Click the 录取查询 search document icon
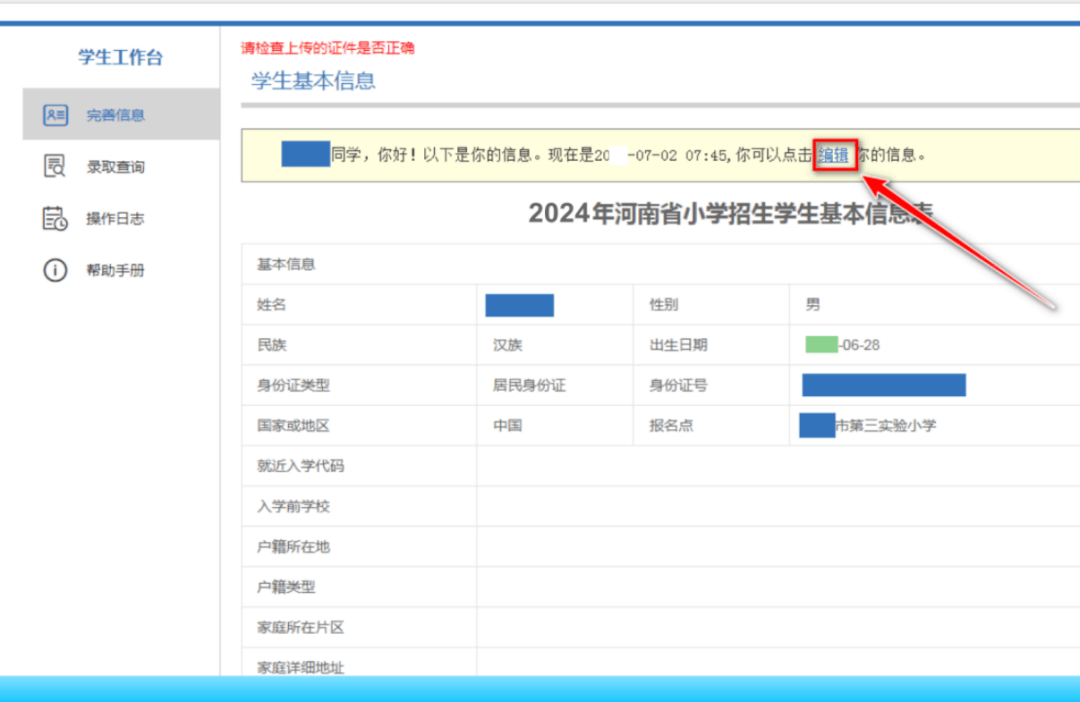Image resolution: width=1080 pixels, height=702 pixels. click(55, 167)
